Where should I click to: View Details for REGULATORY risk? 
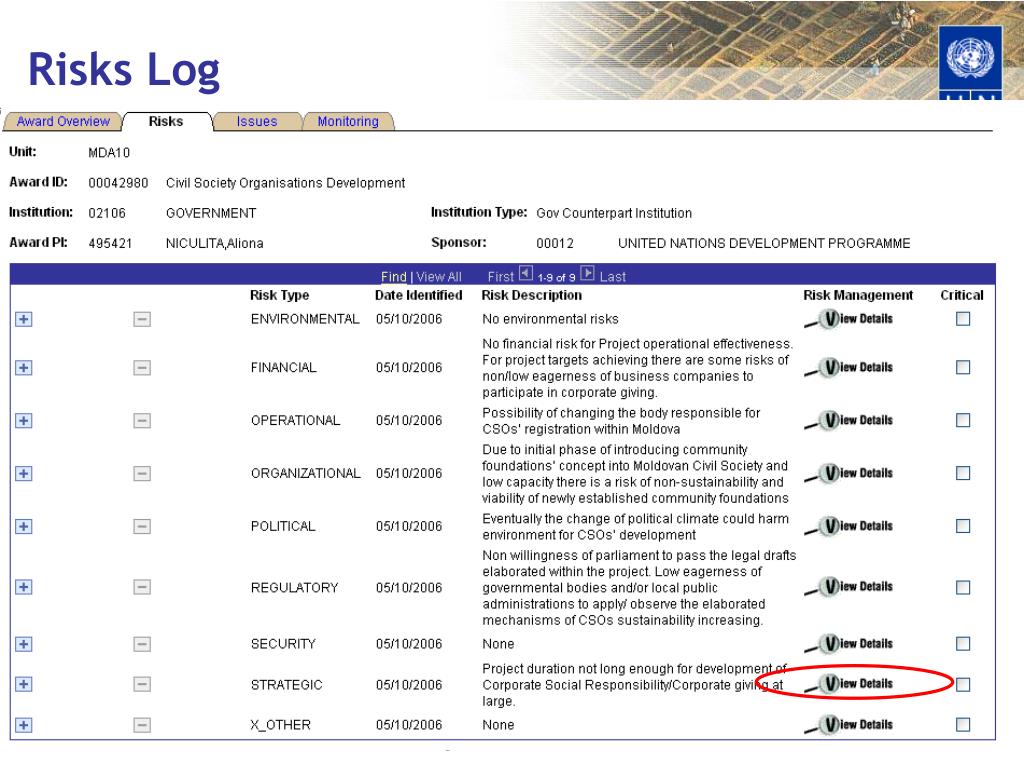coord(848,587)
